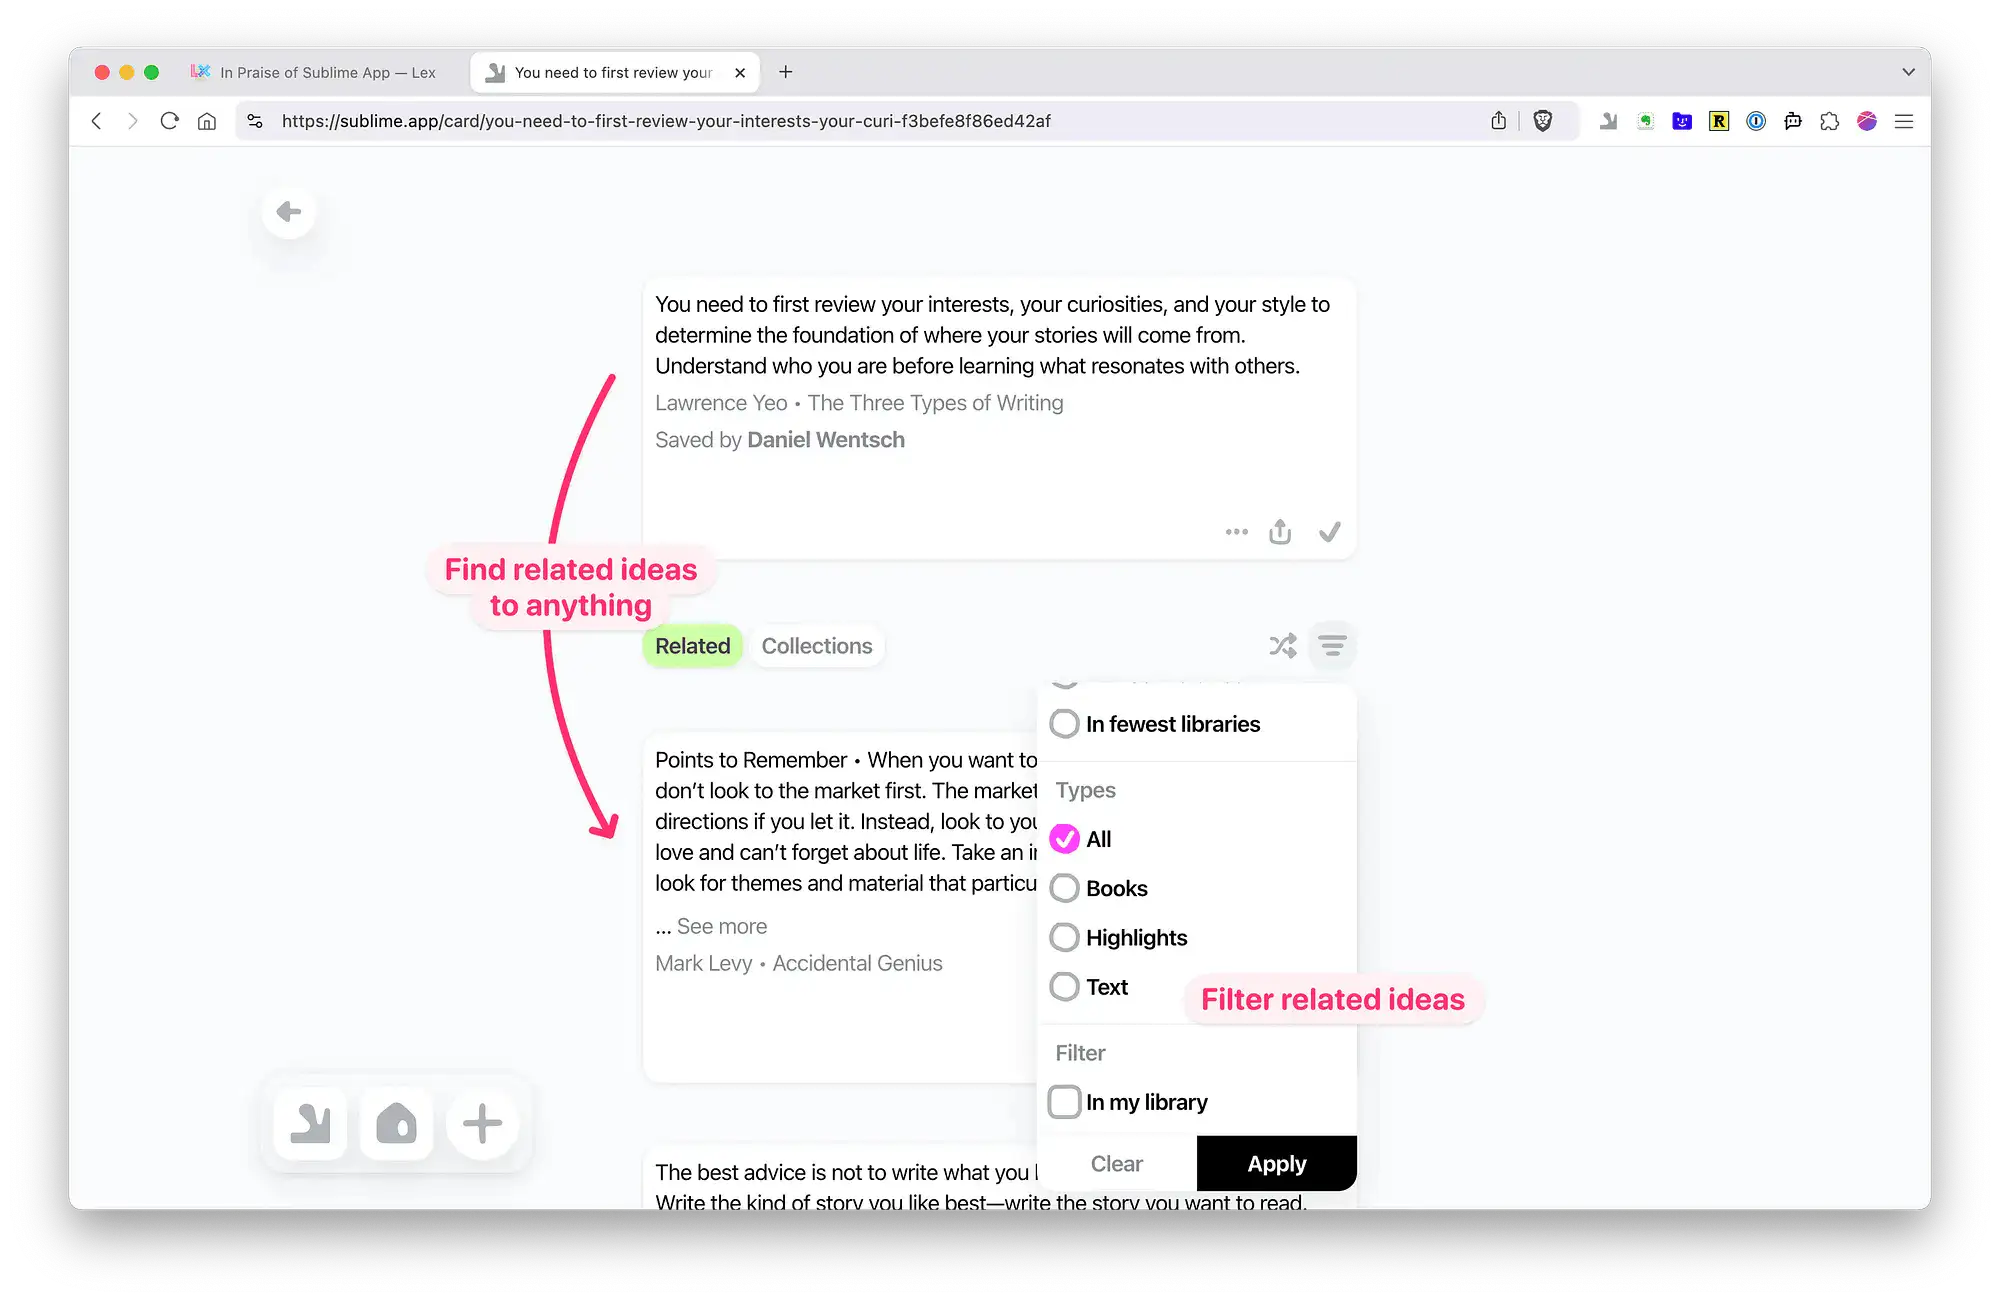Image resolution: width=2000 pixels, height=1301 pixels.
Task: Click the back arrow button on page
Action: pyautogui.click(x=289, y=212)
